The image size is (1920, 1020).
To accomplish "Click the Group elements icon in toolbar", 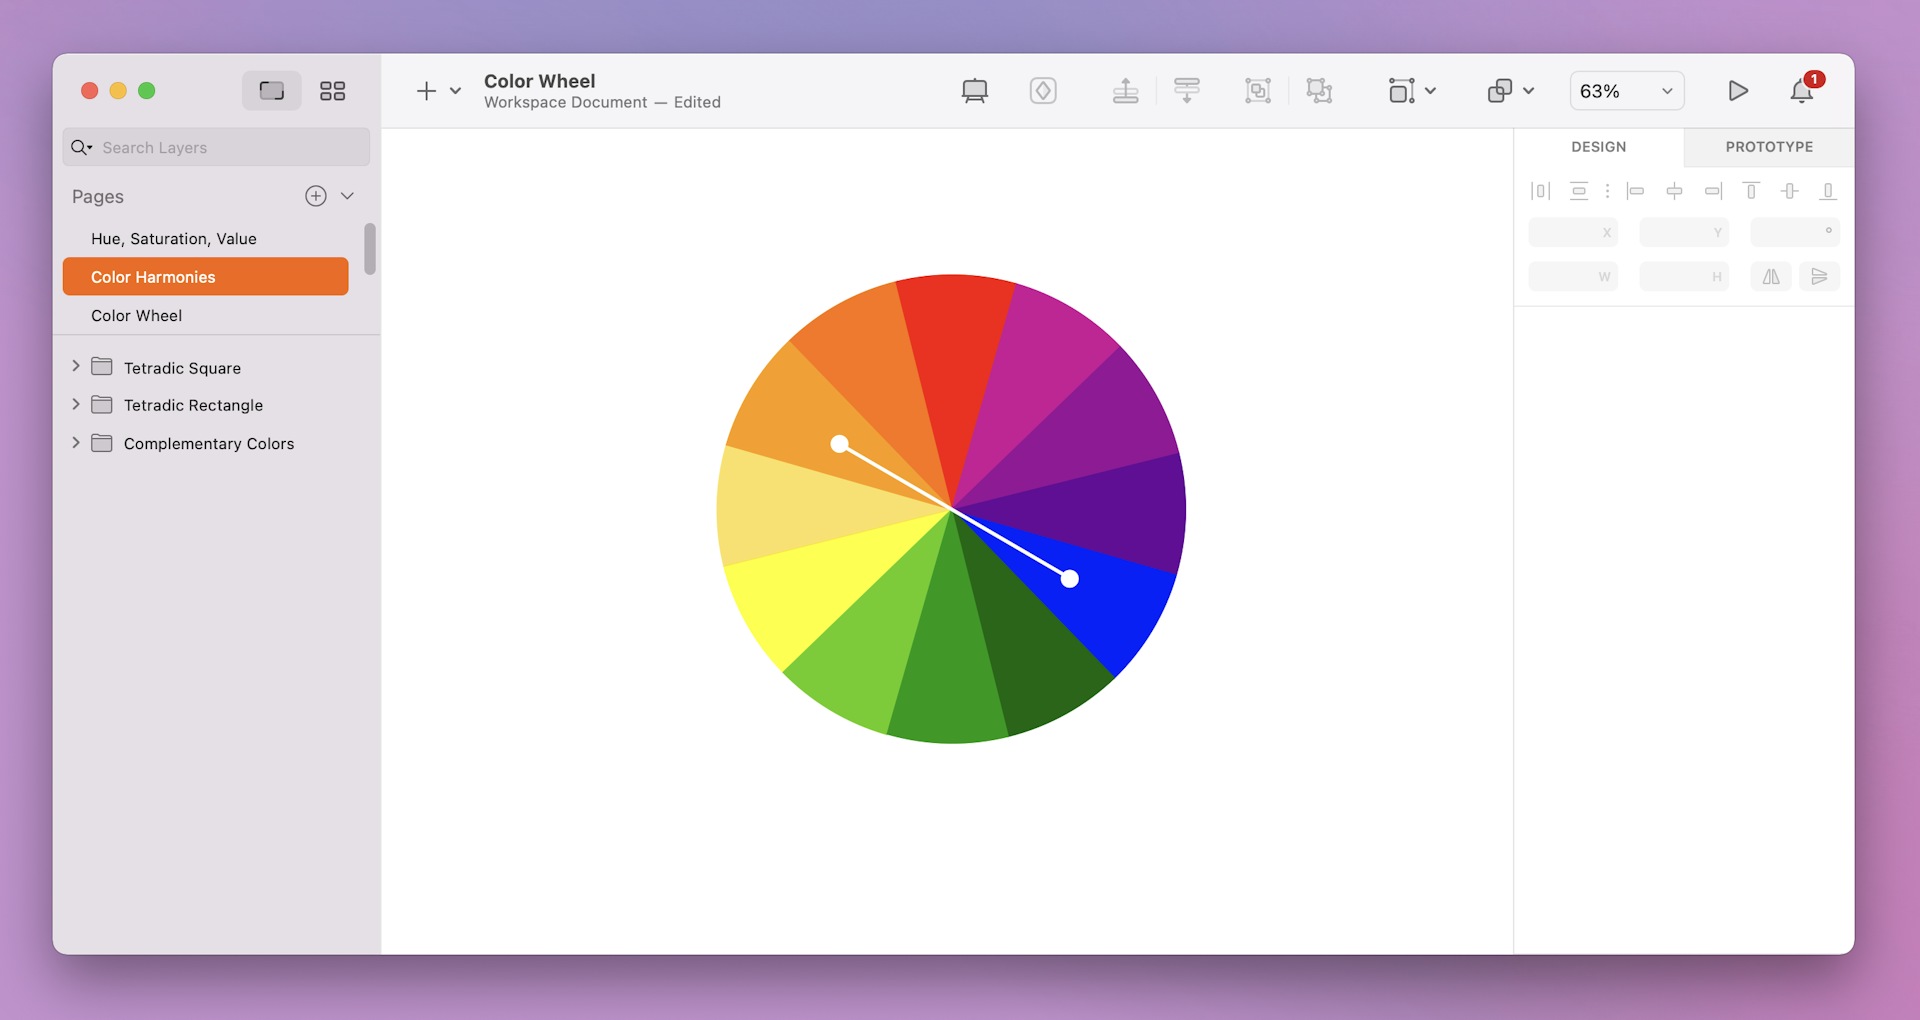I will point(1257,90).
